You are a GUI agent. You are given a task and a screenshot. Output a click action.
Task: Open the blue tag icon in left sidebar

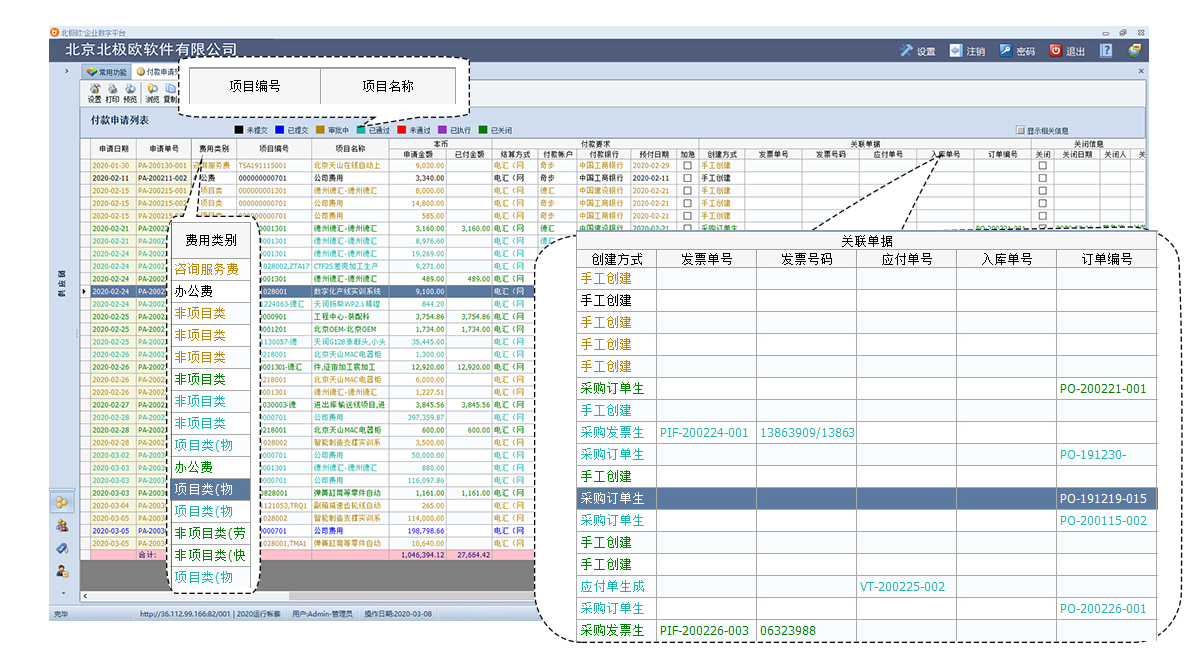pos(61,548)
